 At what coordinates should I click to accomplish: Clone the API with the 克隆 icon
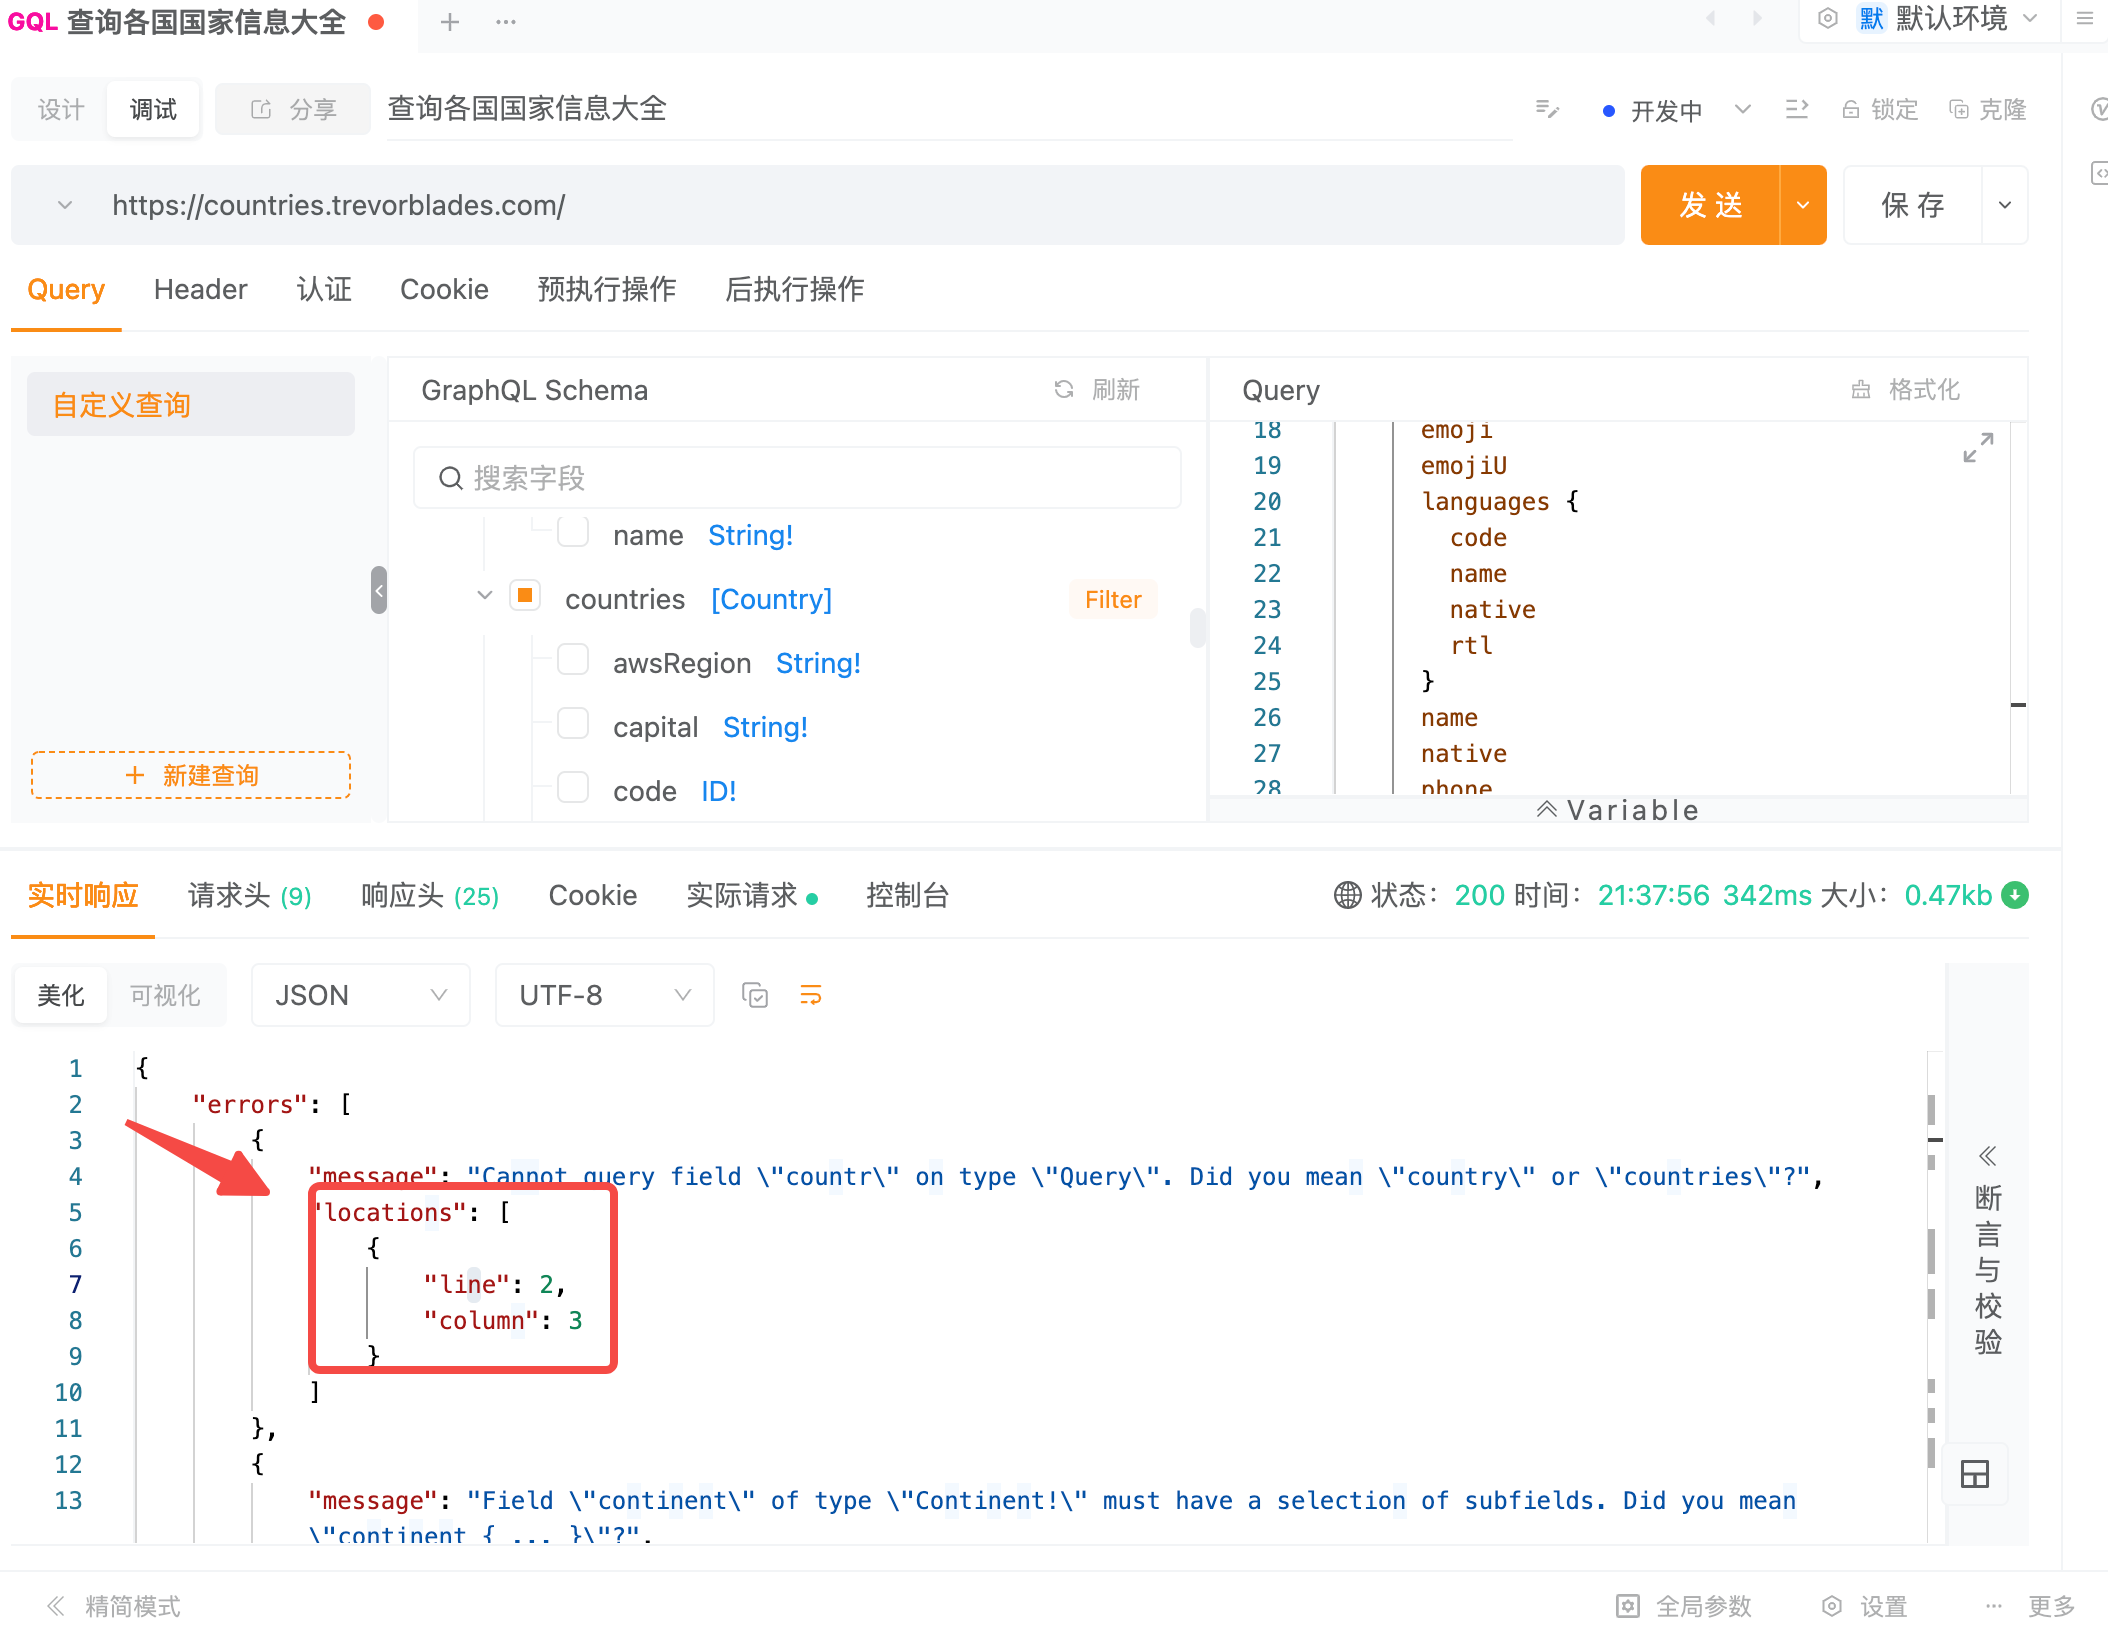coord(1986,110)
